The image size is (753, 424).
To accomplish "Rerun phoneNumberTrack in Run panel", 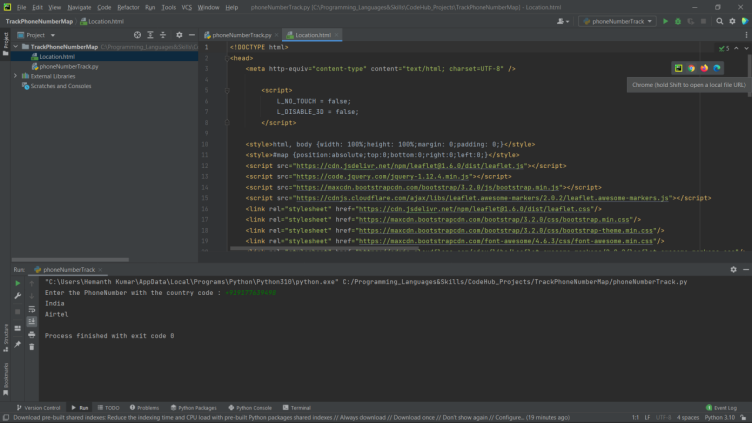I will [x=18, y=283].
